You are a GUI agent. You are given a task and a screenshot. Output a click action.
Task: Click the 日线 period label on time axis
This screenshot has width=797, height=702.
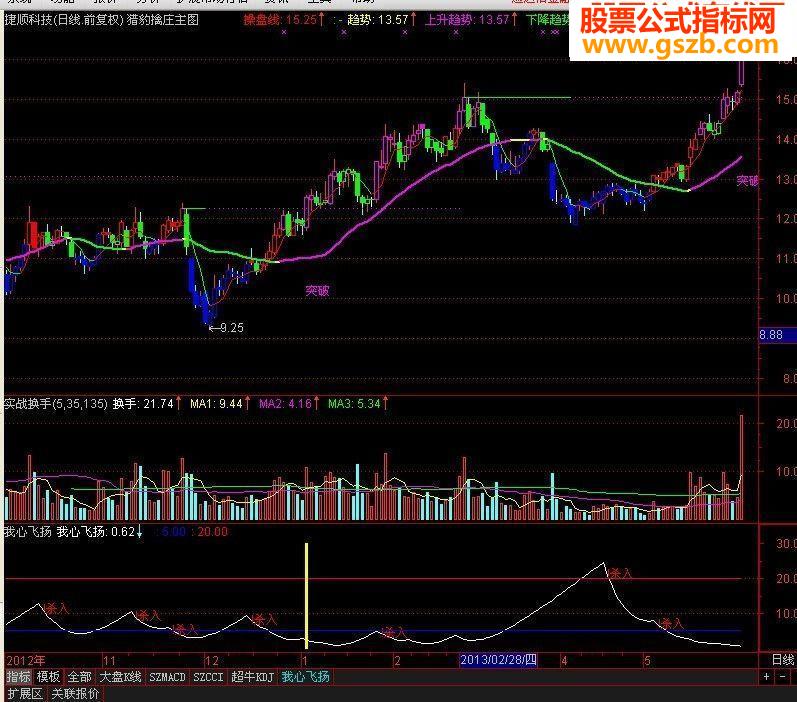(x=782, y=660)
